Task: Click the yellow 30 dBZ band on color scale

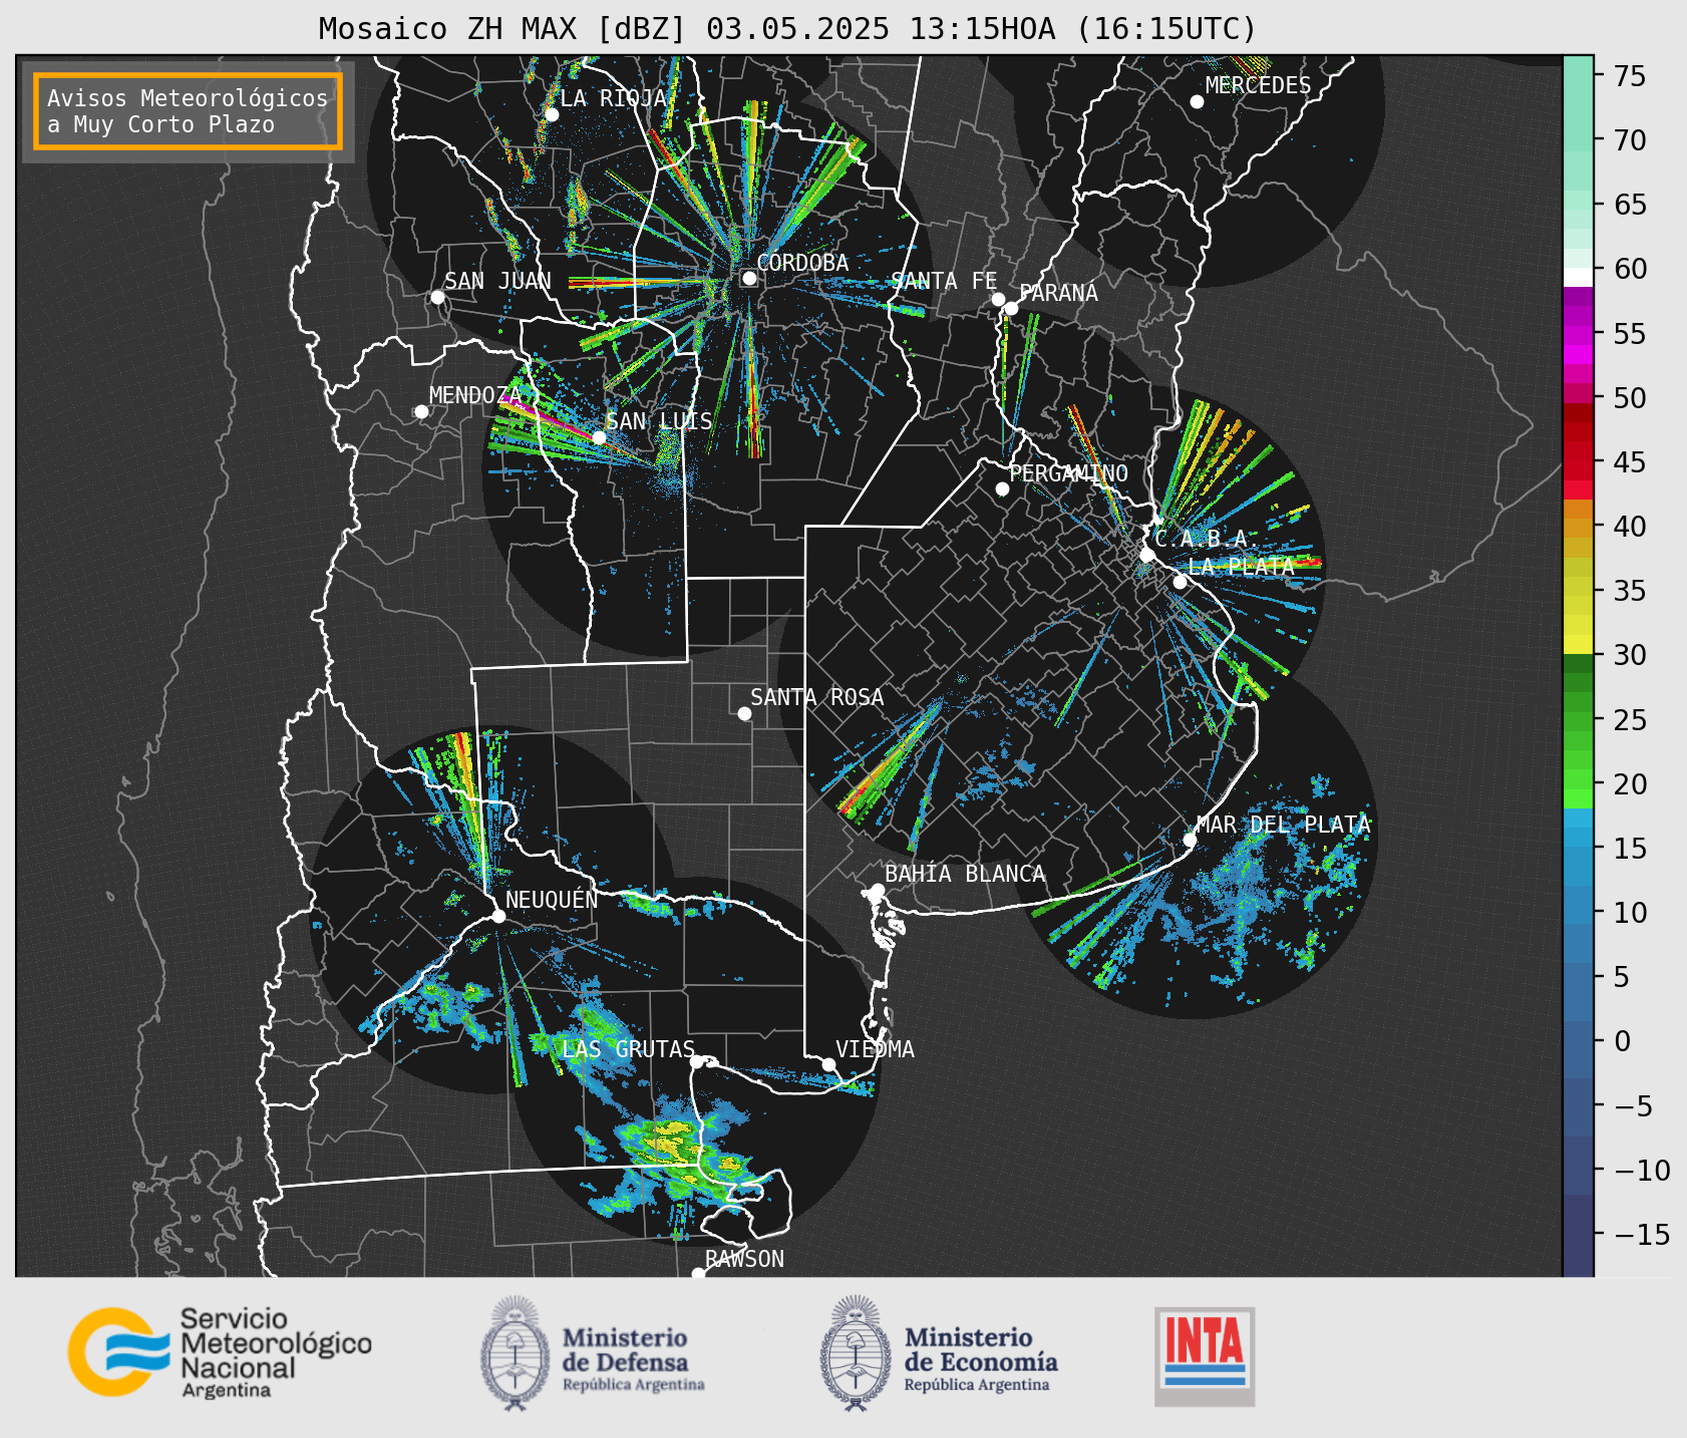Action: click(x=1578, y=646)
